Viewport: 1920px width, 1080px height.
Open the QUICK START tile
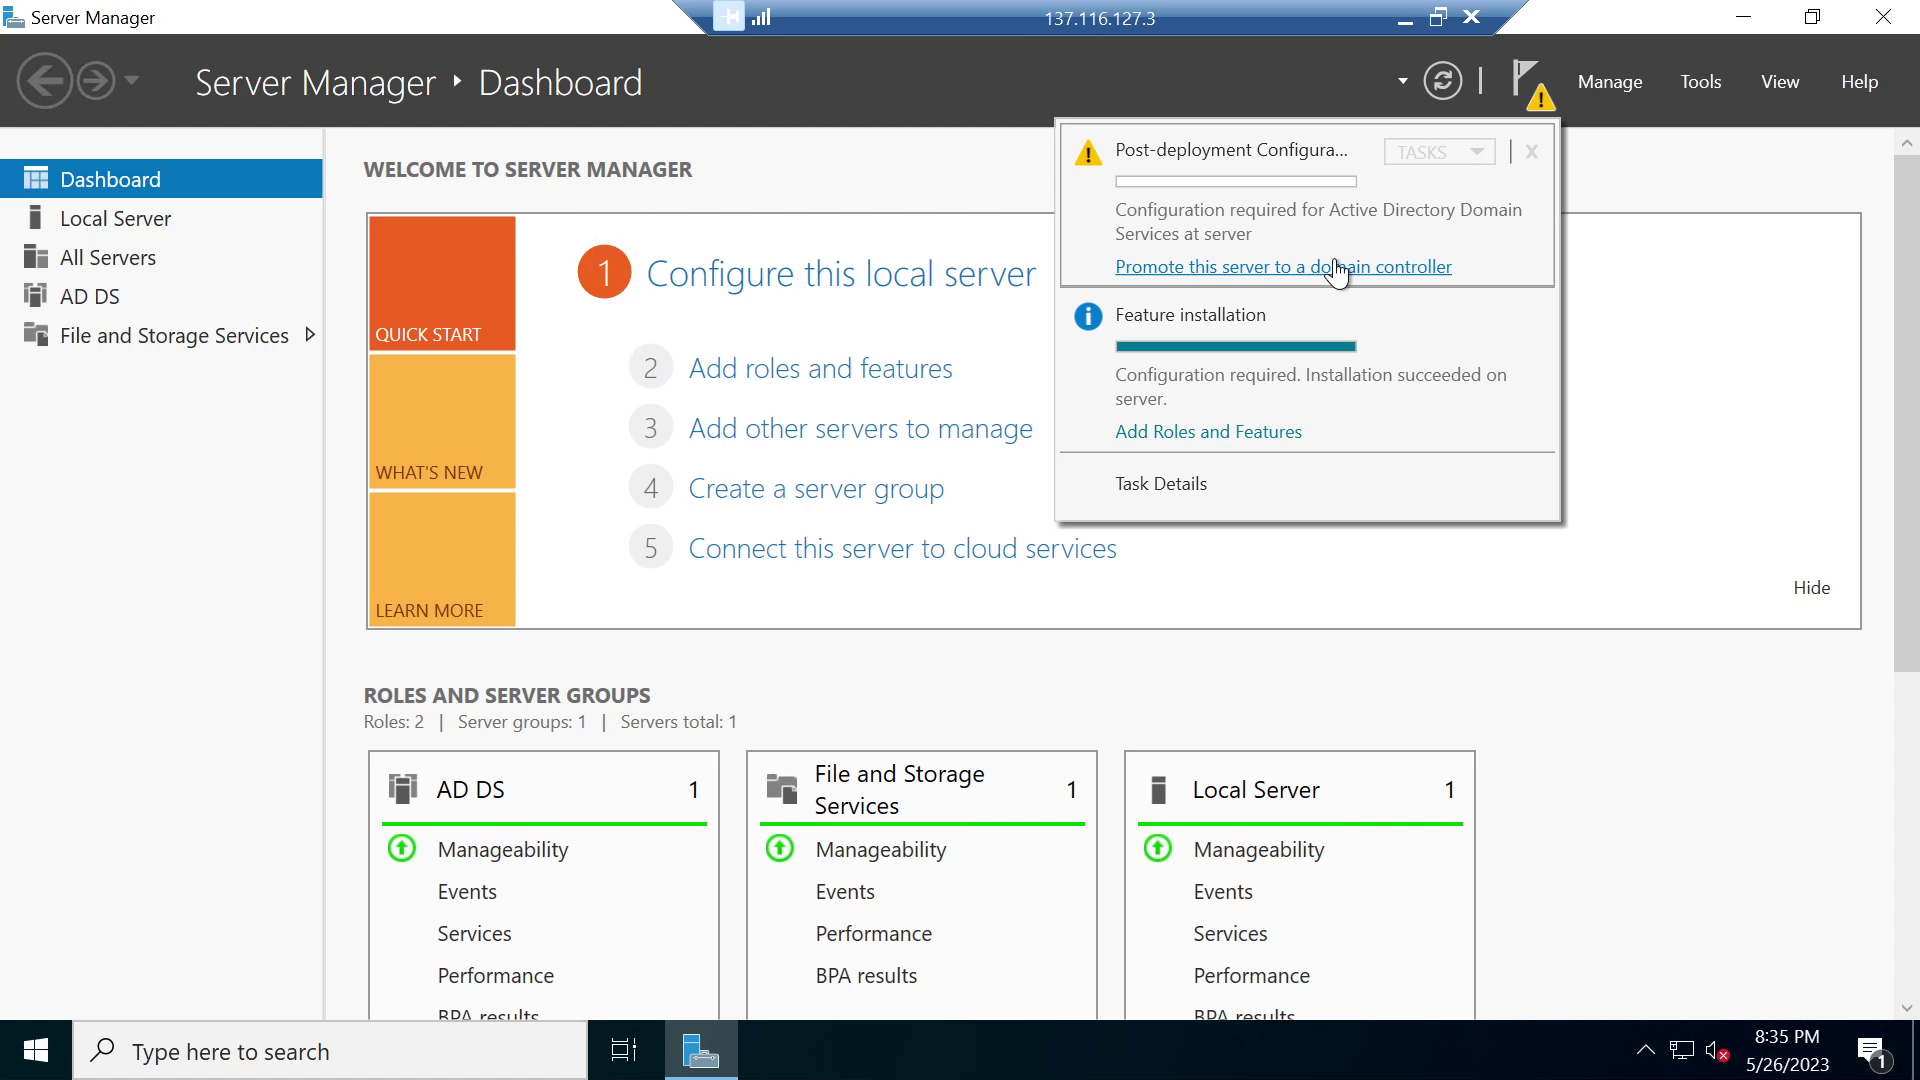point(442,283)
